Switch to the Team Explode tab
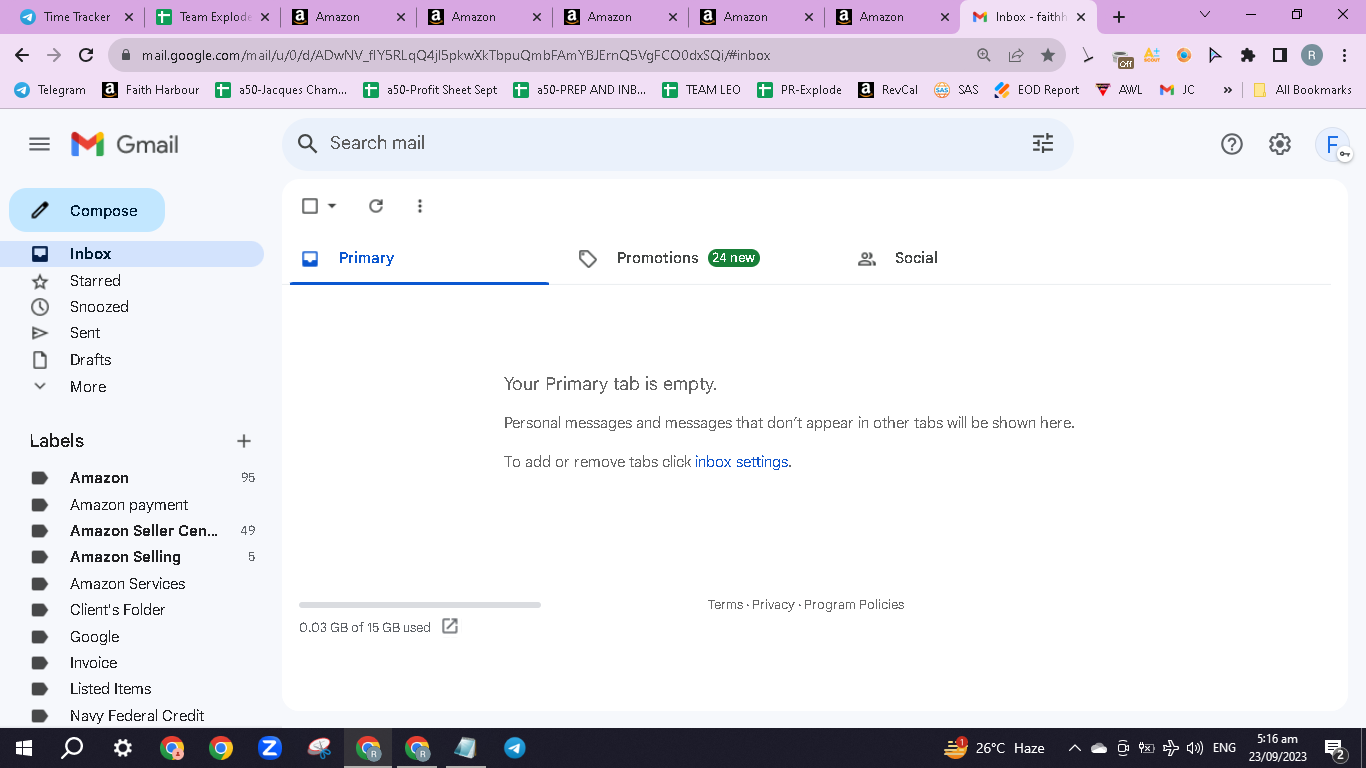This screenshot has width=1366, height=768. click(x=213, y=17)
